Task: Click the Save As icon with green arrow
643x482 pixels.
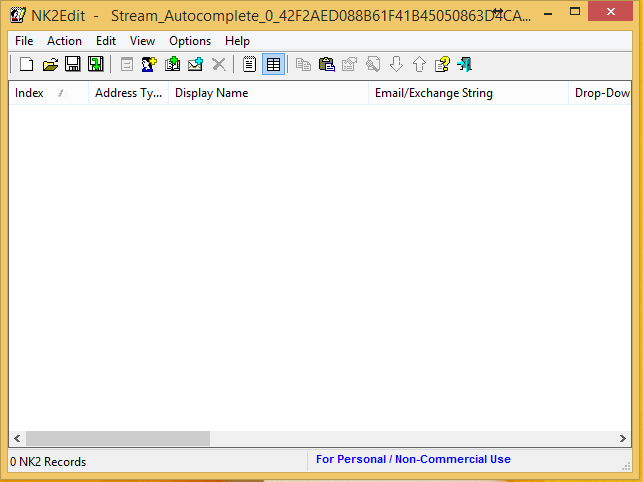Action: 96,64
